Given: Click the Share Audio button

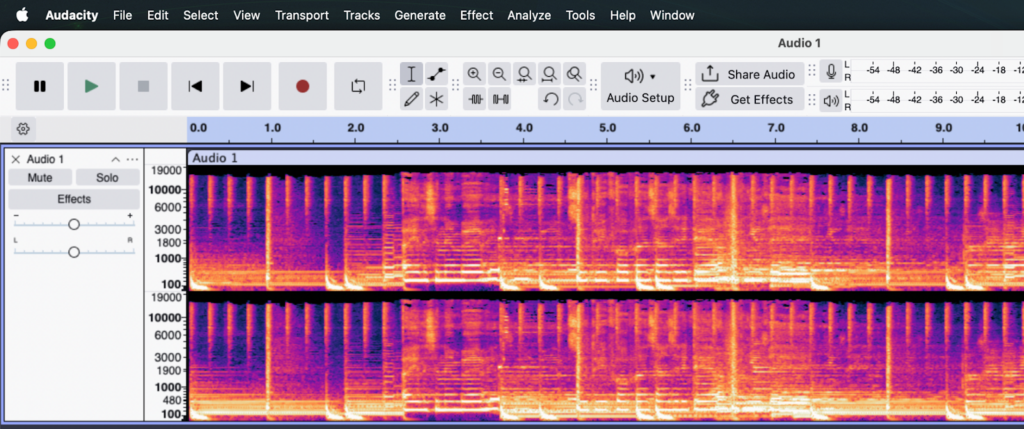Looking at the screenshot, I should 750,74.
